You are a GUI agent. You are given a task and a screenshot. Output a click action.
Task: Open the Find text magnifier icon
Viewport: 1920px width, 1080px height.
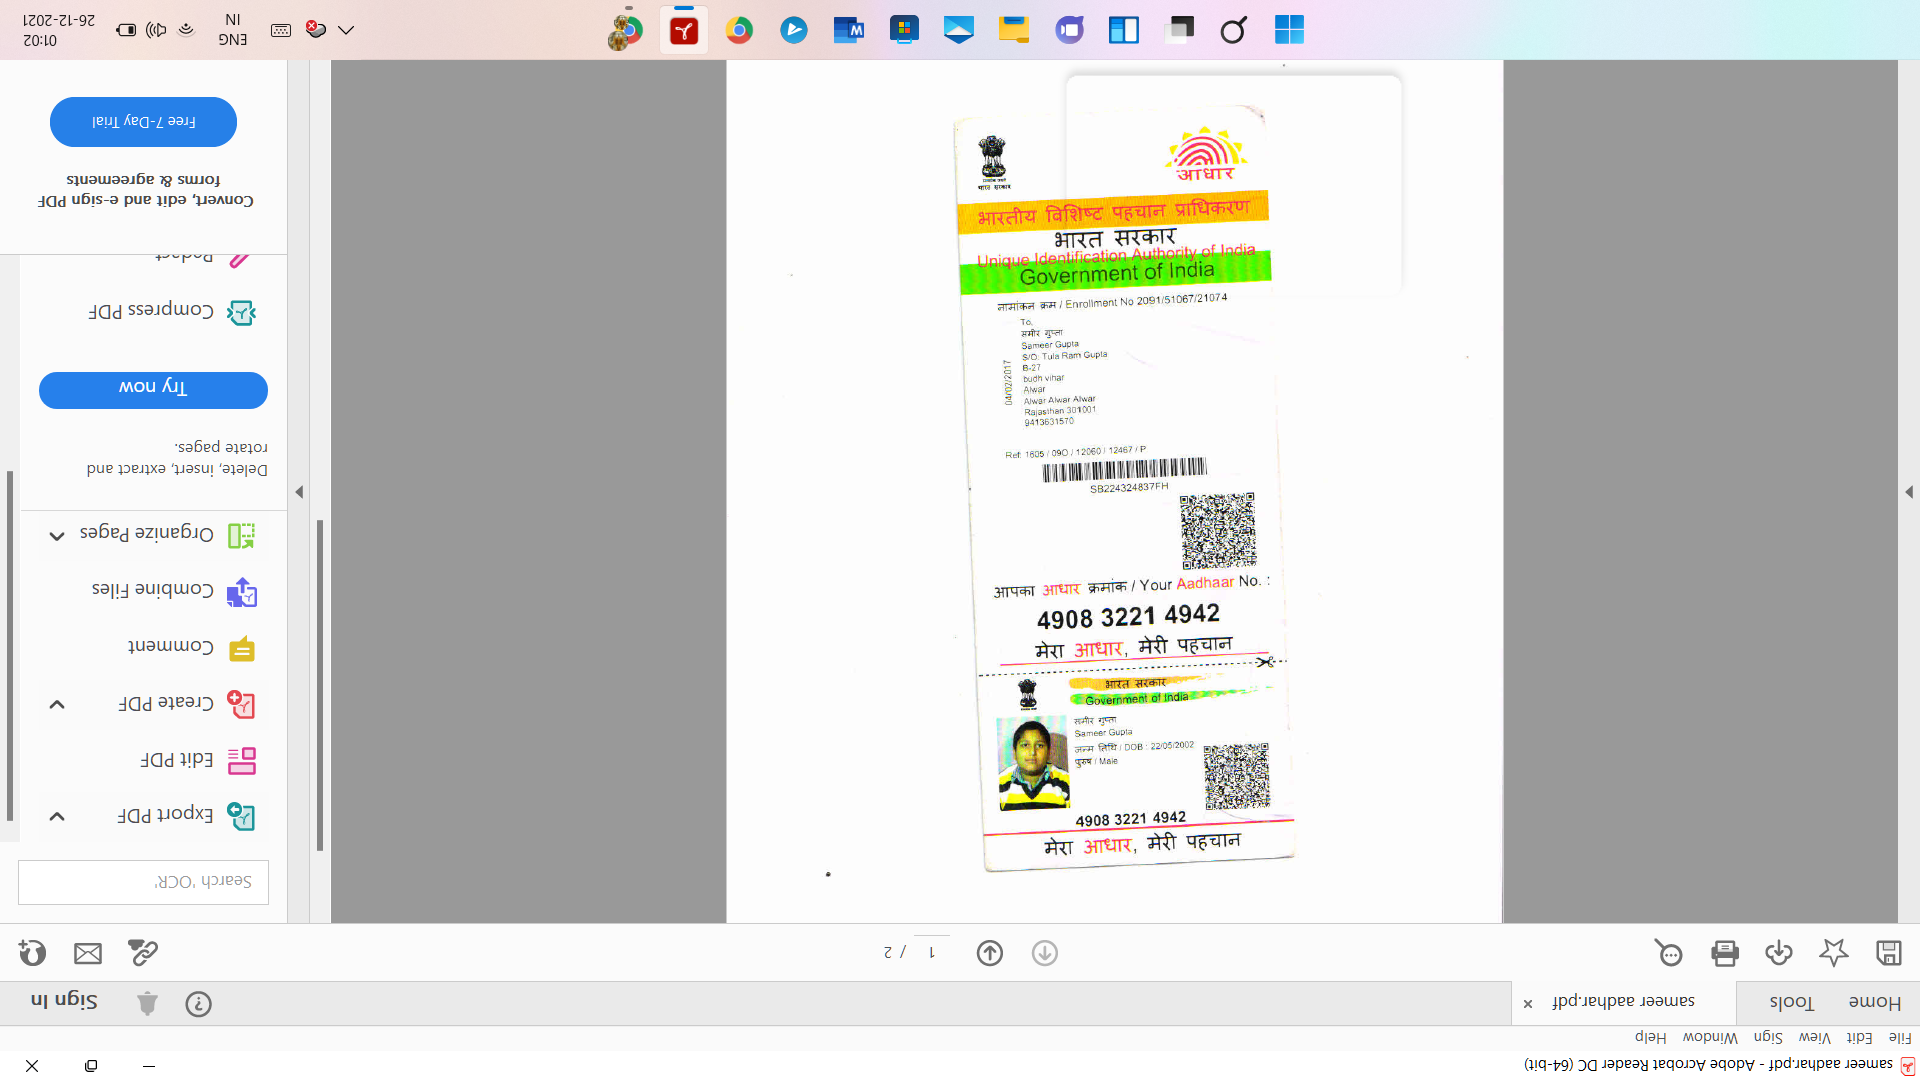1669,953
